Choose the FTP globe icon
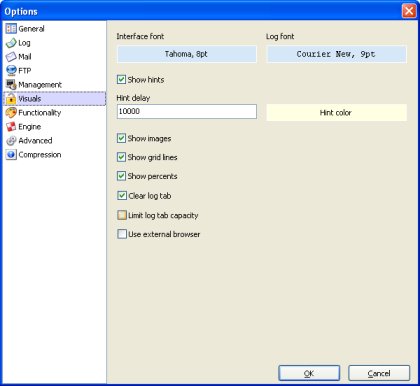Image resolution: width=420 pixels, height=386 pixels. 11,71
